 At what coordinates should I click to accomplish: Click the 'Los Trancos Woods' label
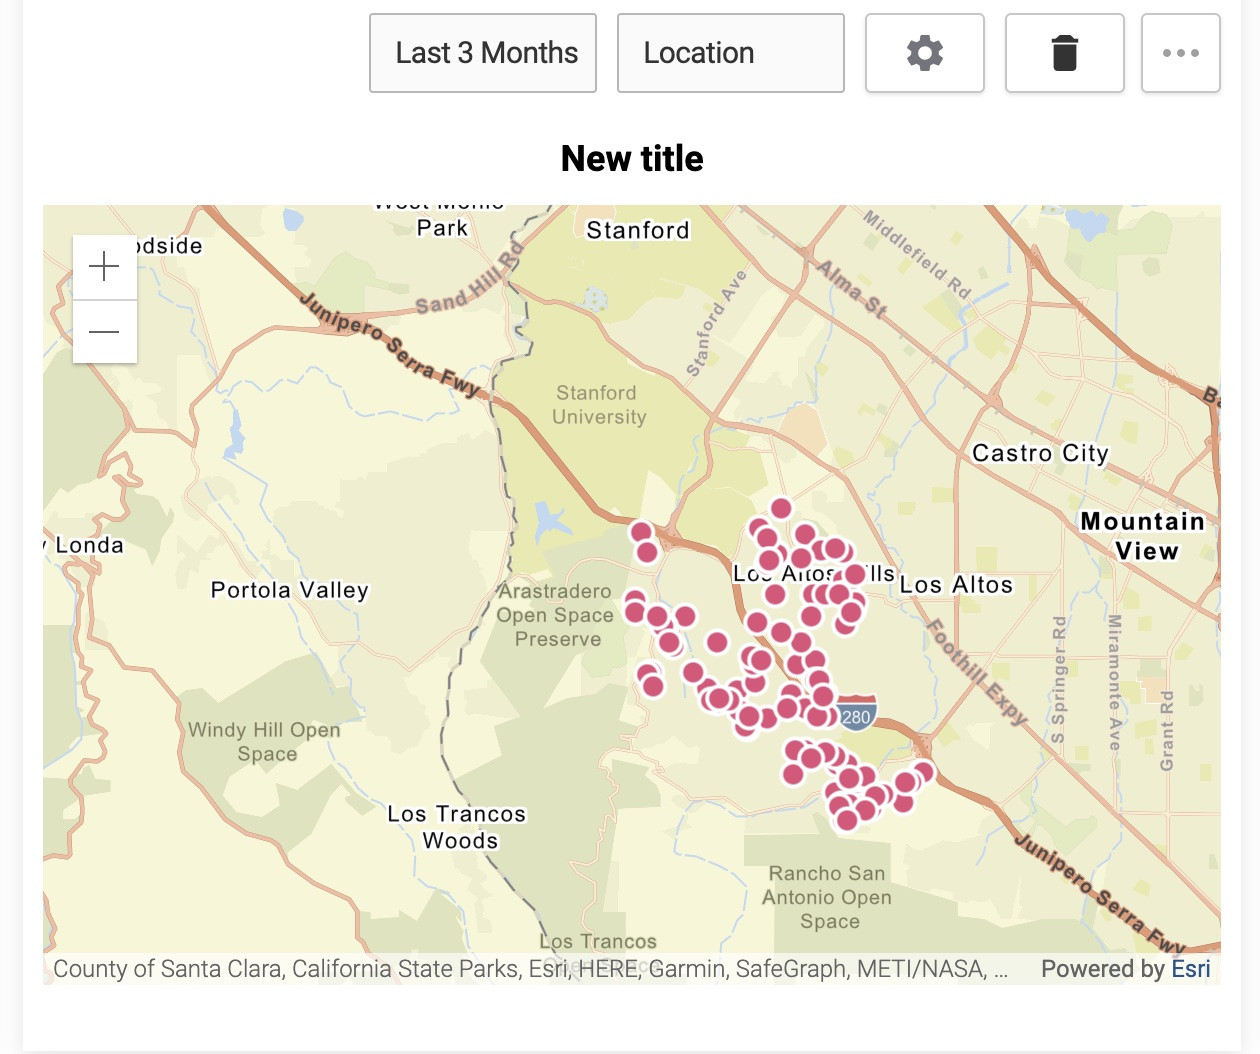point(458,827)
